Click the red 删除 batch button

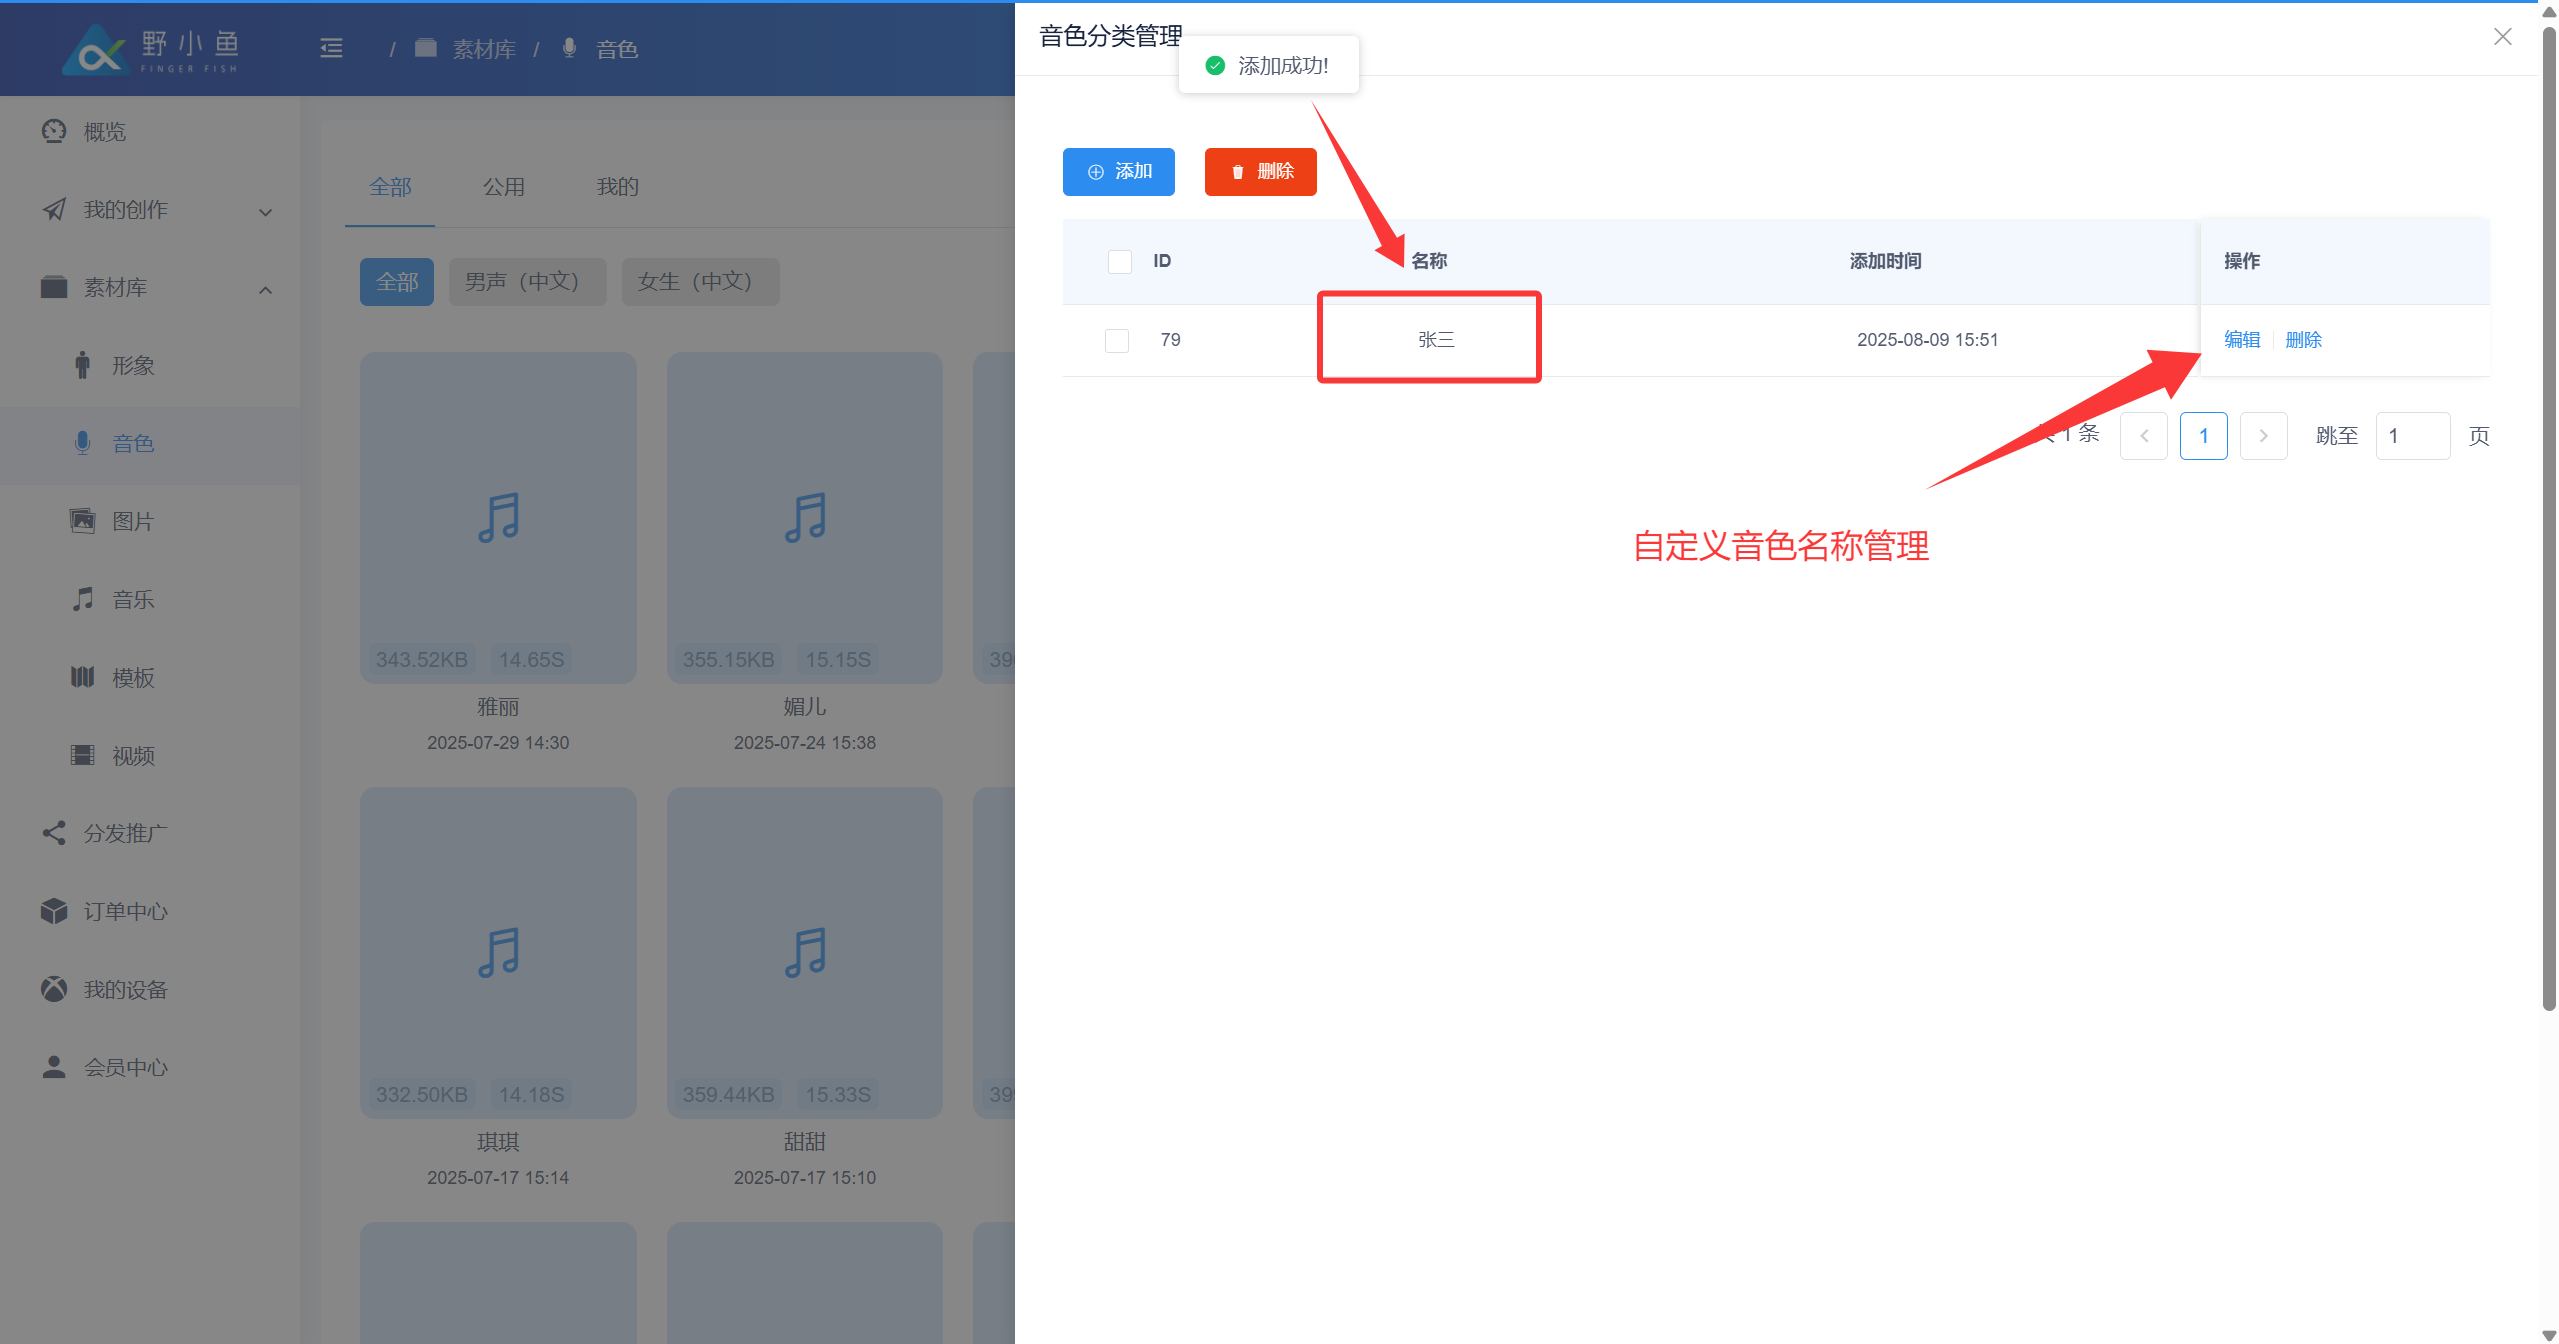[x=1260, y=172]
